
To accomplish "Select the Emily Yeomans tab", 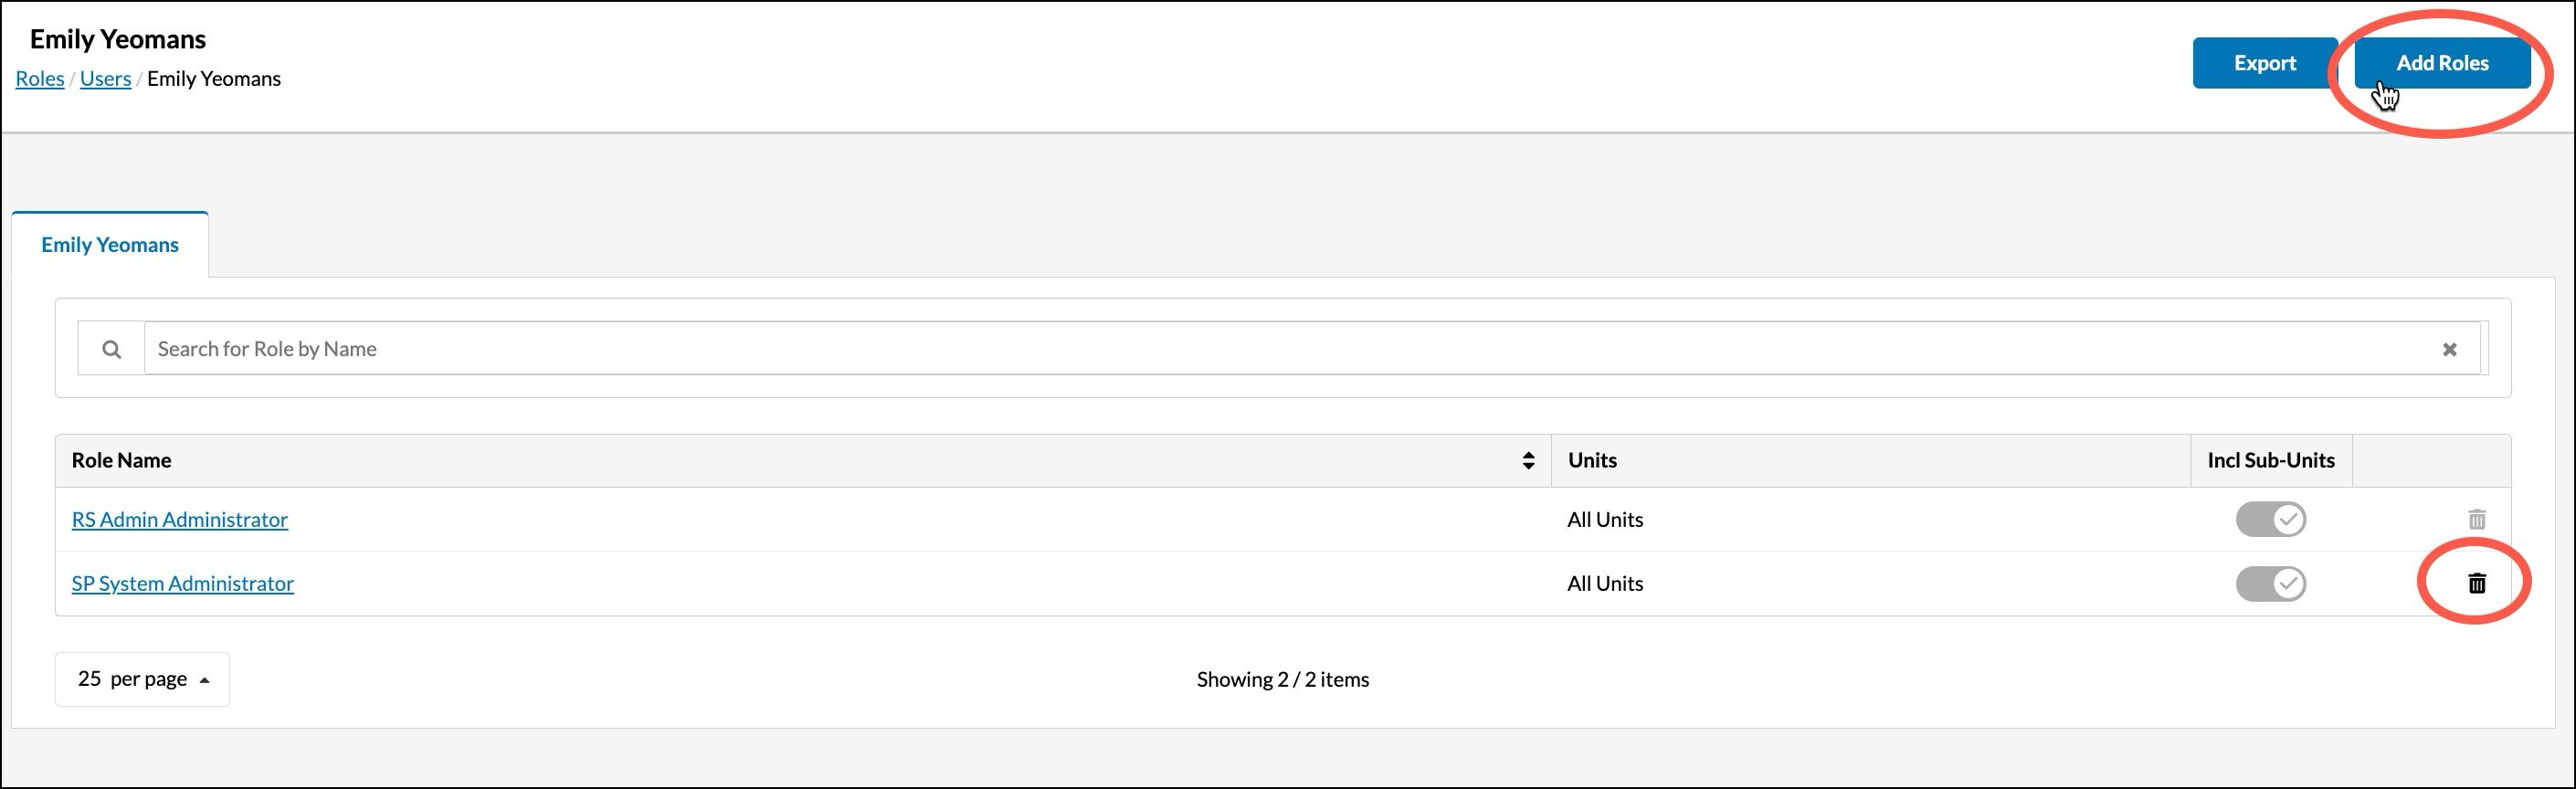I will pyautogui.click(x=110, y=245).
